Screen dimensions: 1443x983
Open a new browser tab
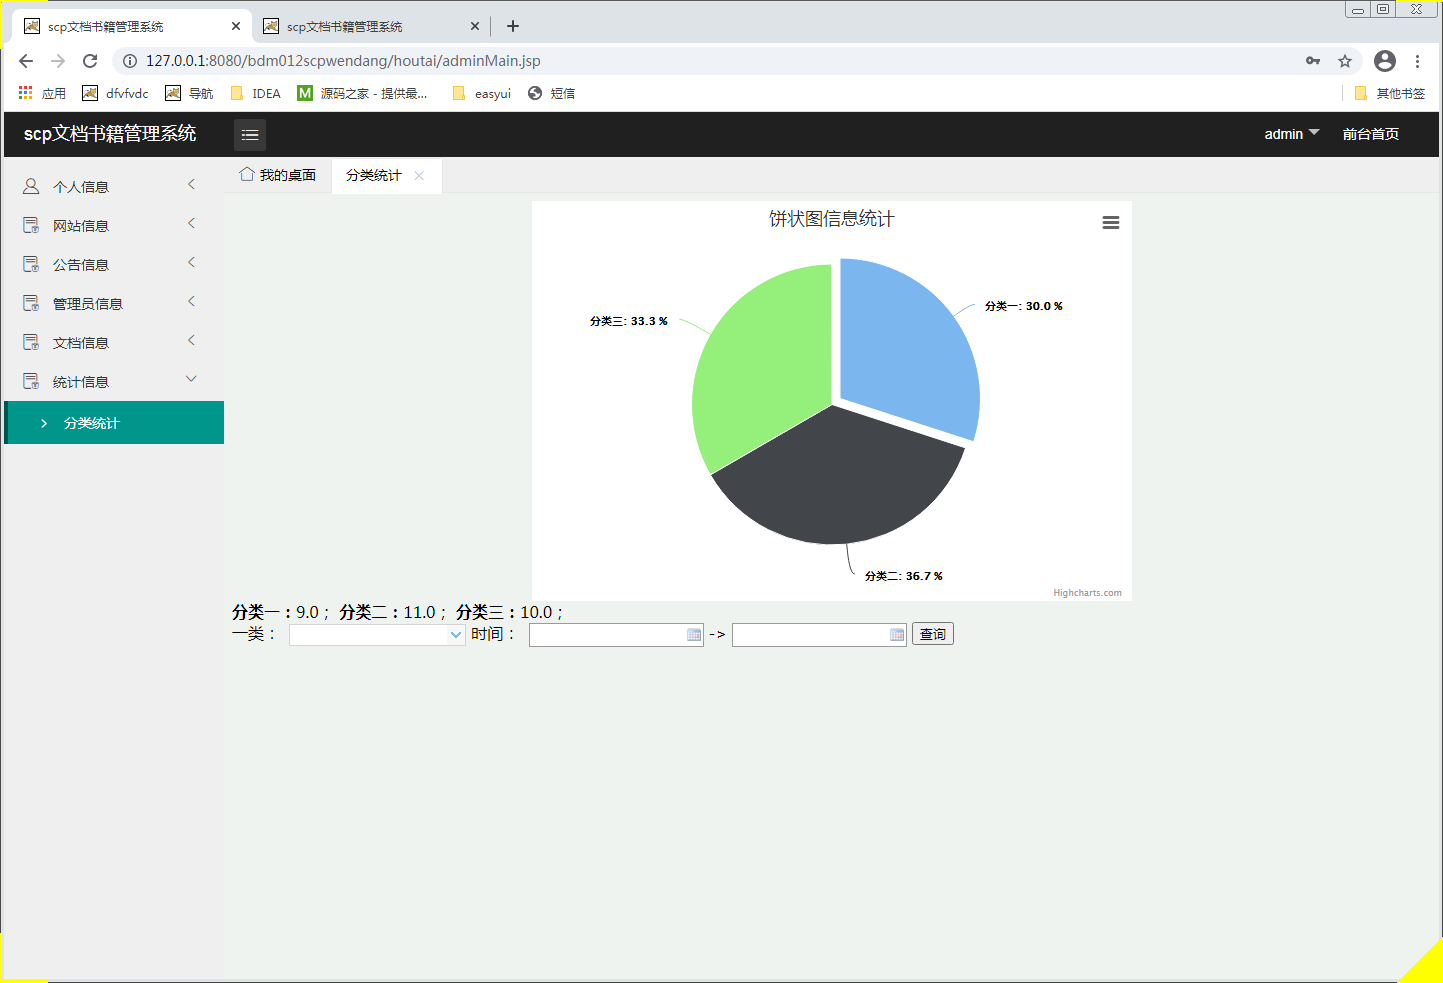pos(513,26)
